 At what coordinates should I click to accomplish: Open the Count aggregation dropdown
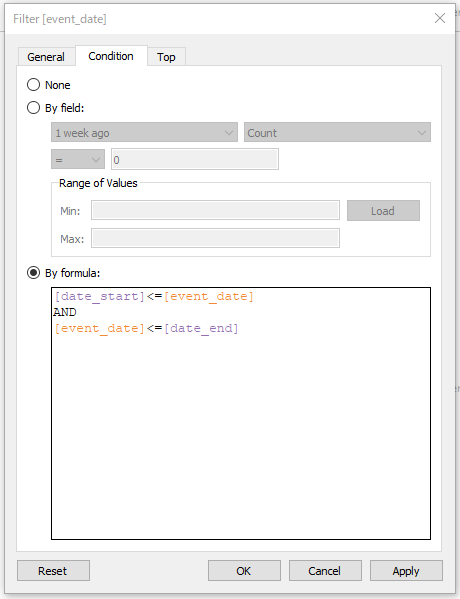point(337,133)
